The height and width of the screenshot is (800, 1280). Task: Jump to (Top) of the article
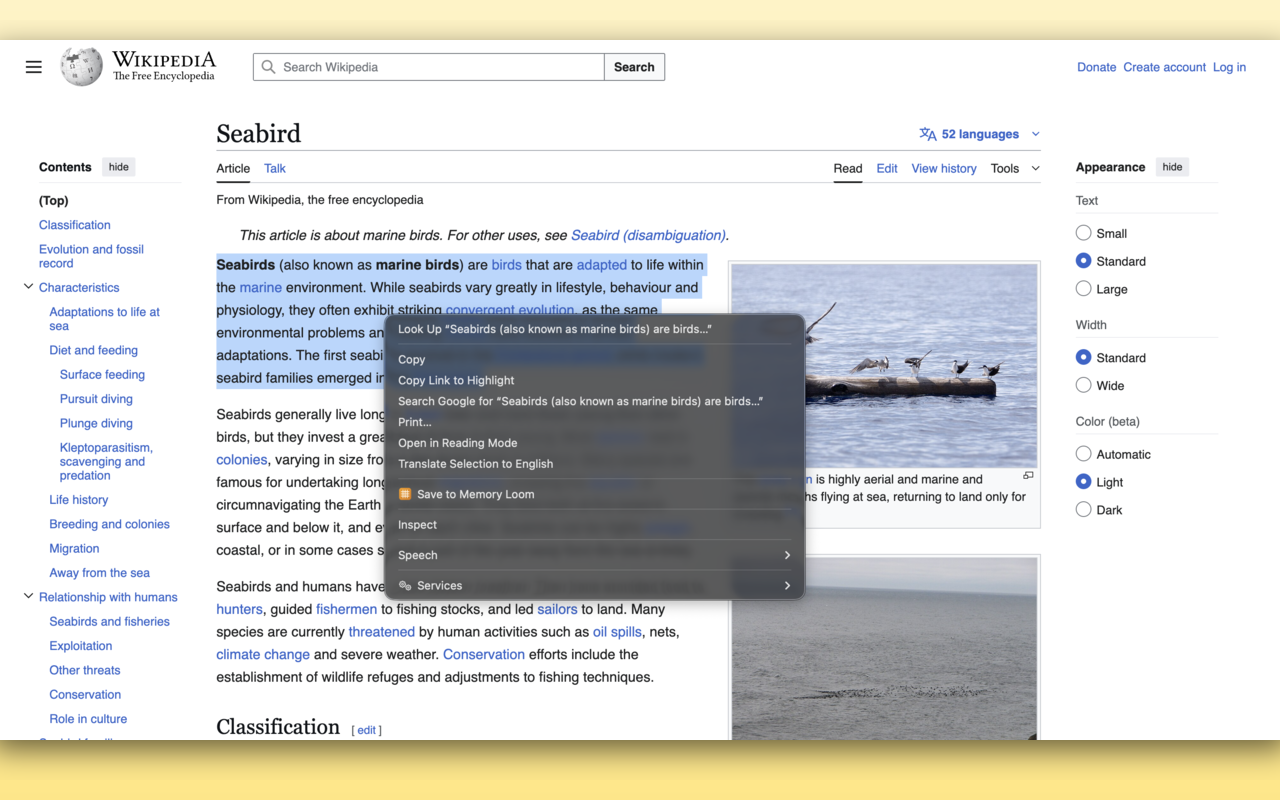54,201
